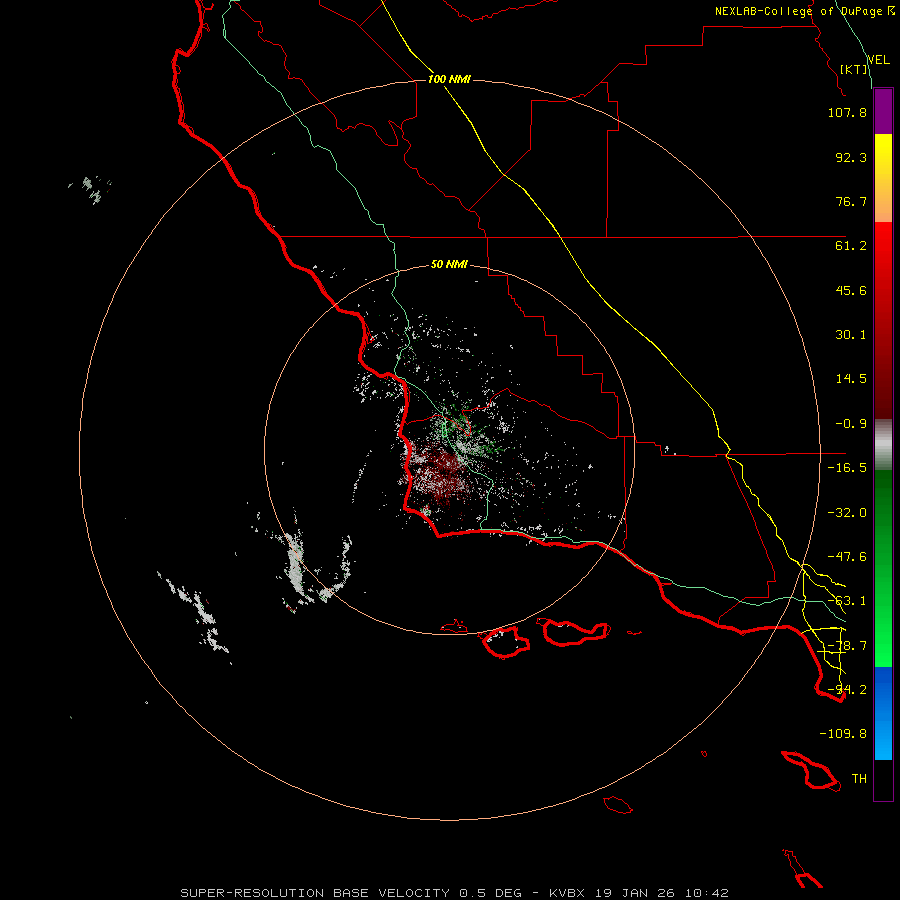Click the 92.3 scale value
Viewport: 900px width, 900px height.
(851, 157)
